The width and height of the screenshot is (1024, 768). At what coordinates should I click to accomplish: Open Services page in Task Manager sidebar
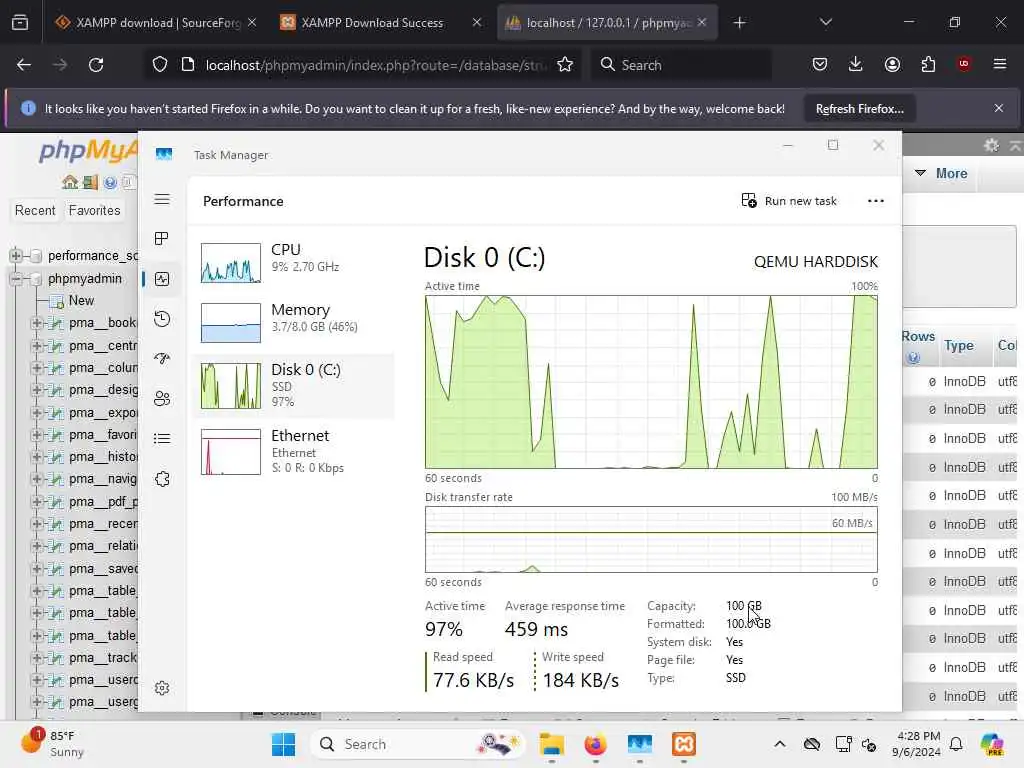point(162,479)
